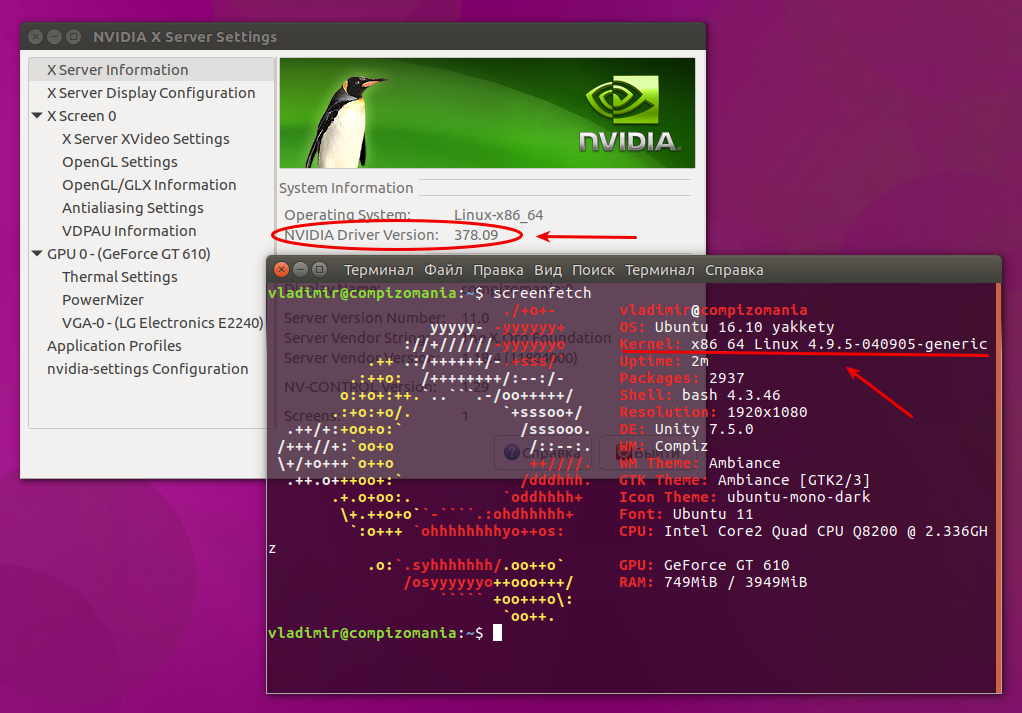The height and width of the screenshot is (713, 1022).
Task: Open Antialiasing Settings
Action: coord(132,208)
